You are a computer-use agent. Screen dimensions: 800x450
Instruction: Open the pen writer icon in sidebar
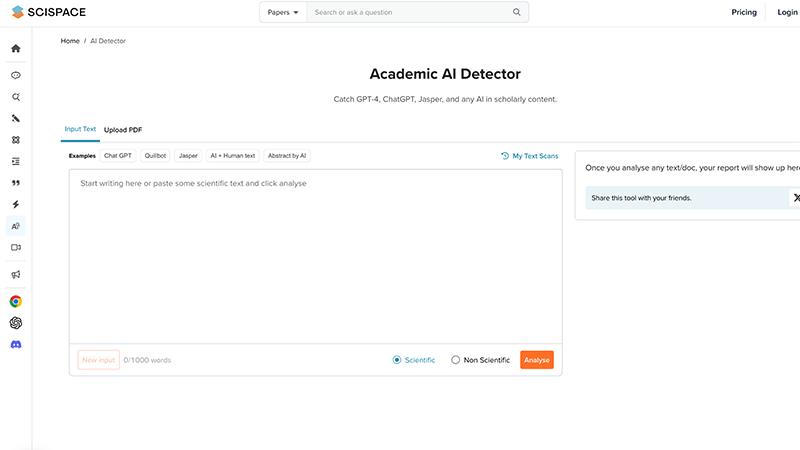[x=16, y=118]
